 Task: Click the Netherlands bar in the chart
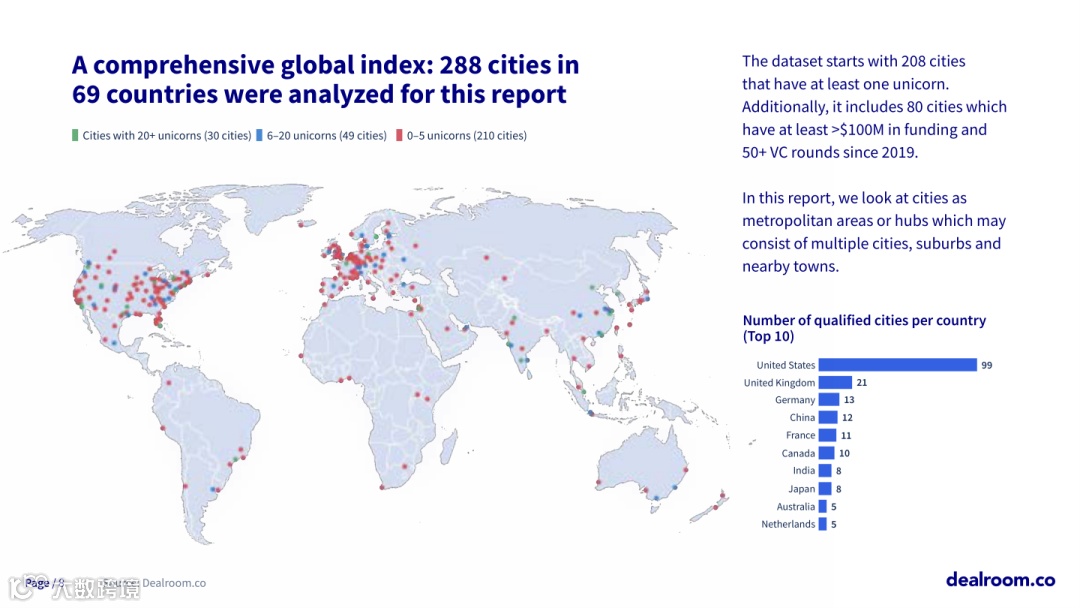tap(822, 524)
